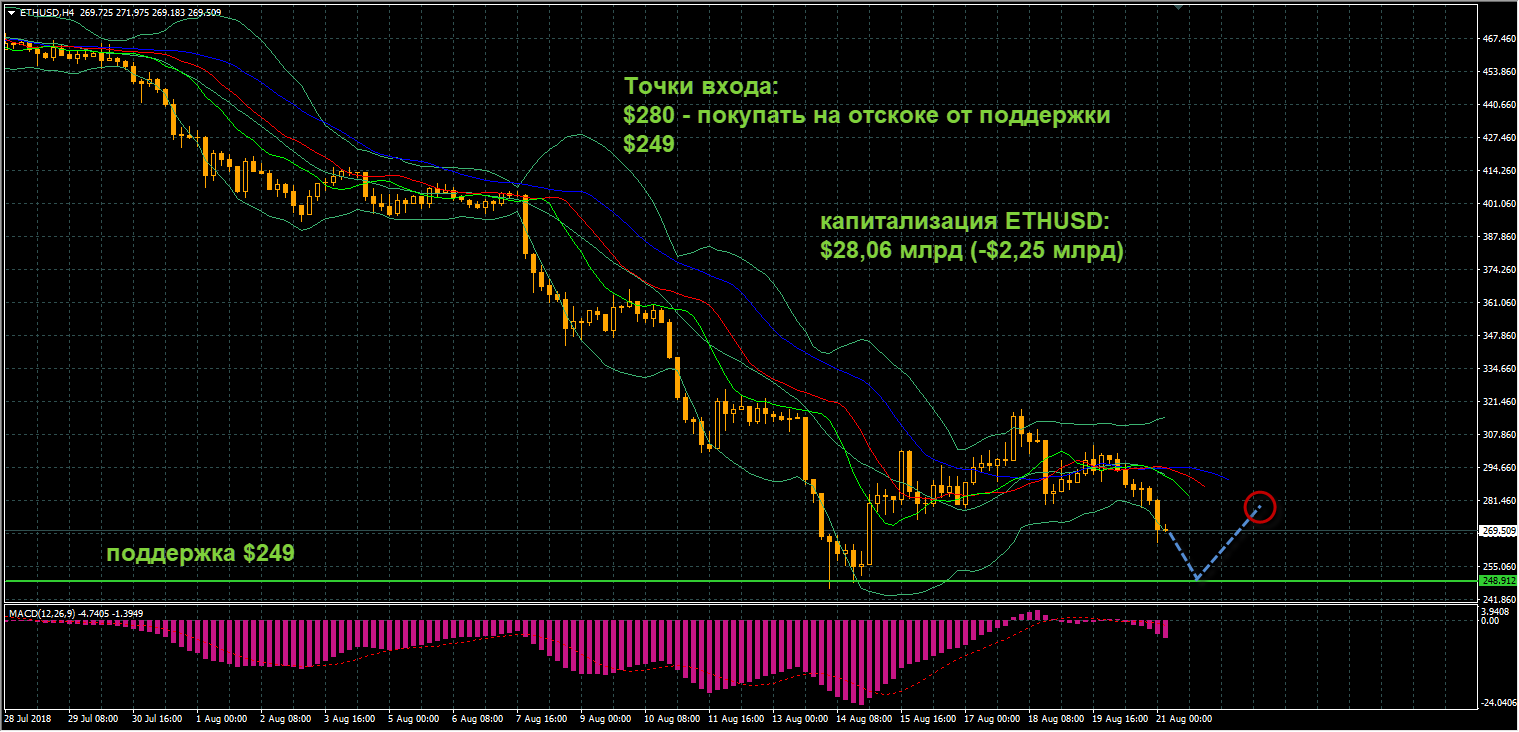The width and height of the screenshot is (1519, 732).
Task: Click the '3 Aug 16:00' time axis label
Action: [x=348, y=719]
